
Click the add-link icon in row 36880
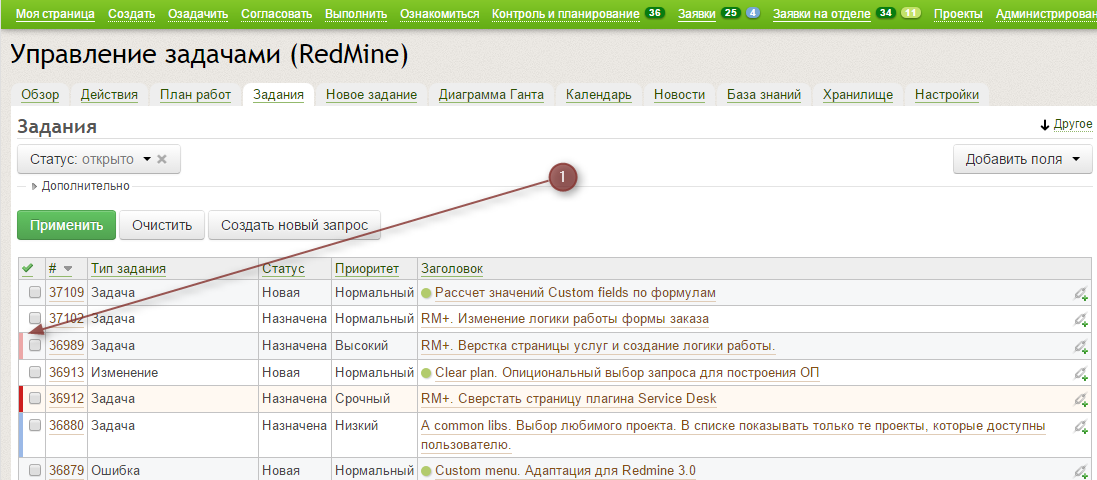1081,427
